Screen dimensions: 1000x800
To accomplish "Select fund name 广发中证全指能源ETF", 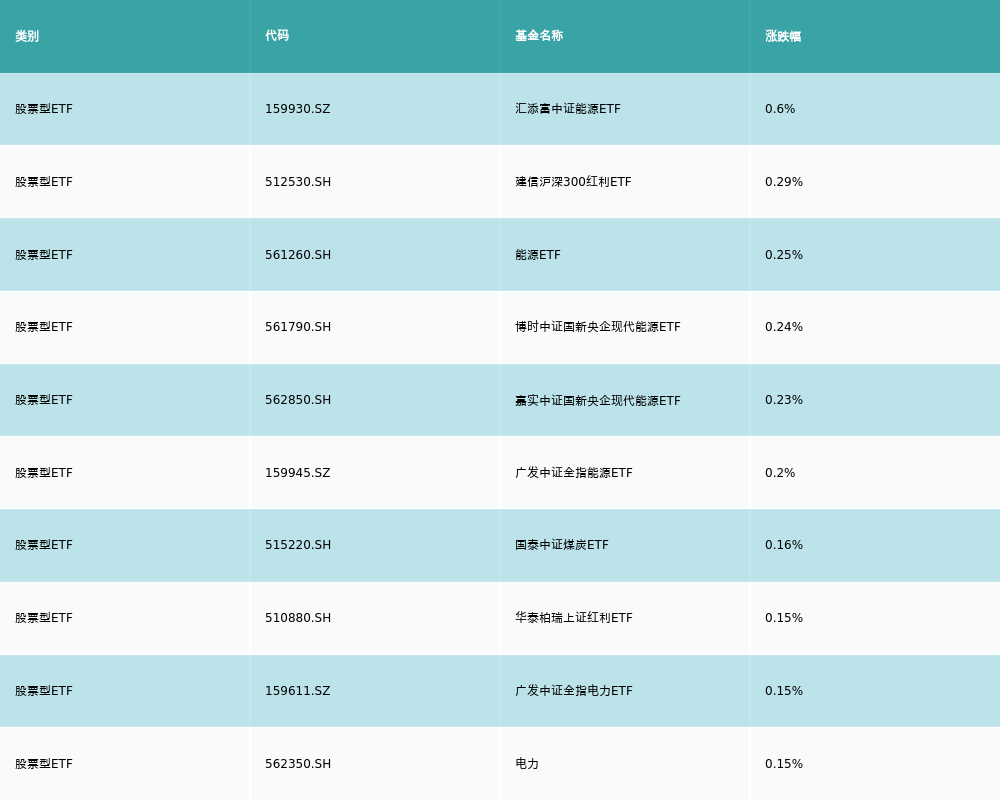I will tap(574, 473).
